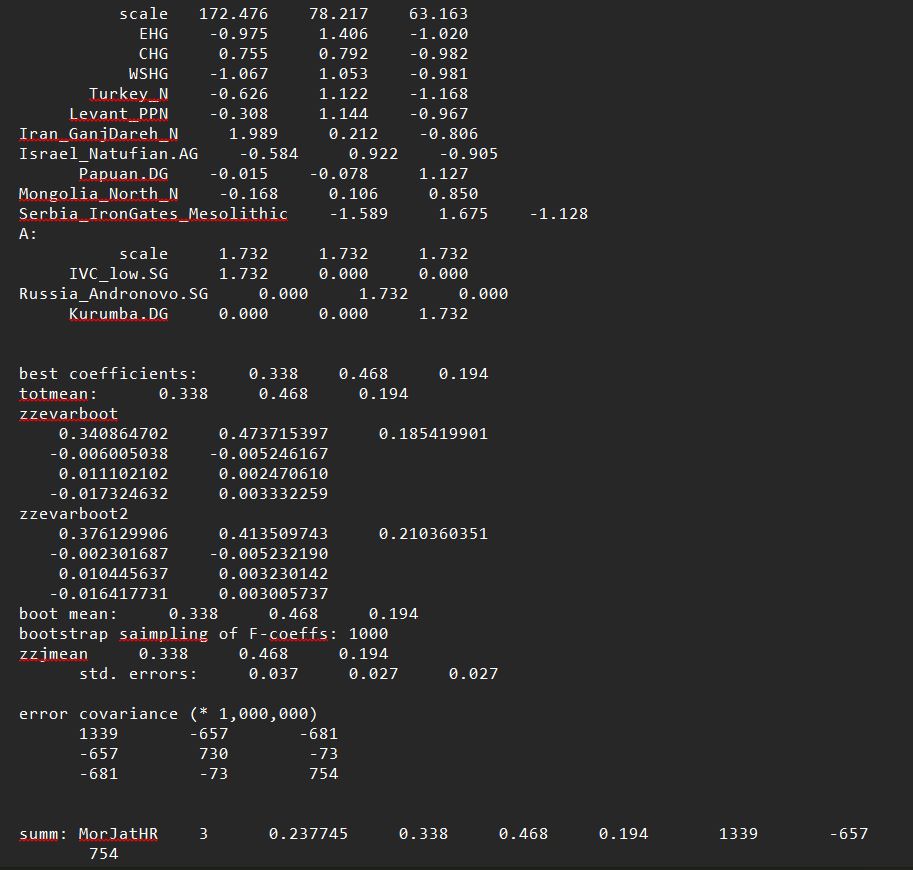Click the word 'EHG' row label

(x=154, y=34)
